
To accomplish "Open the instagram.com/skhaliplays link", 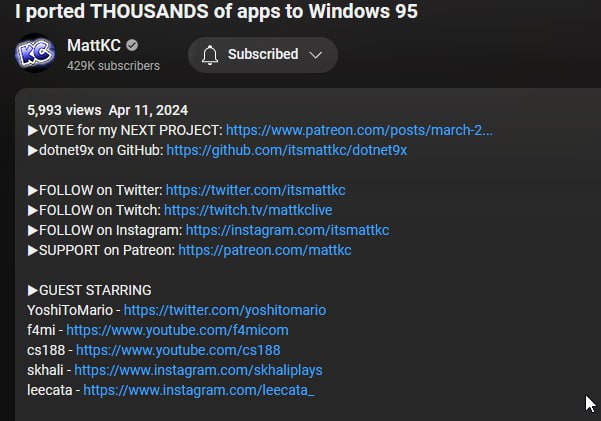I will point(198,370).
